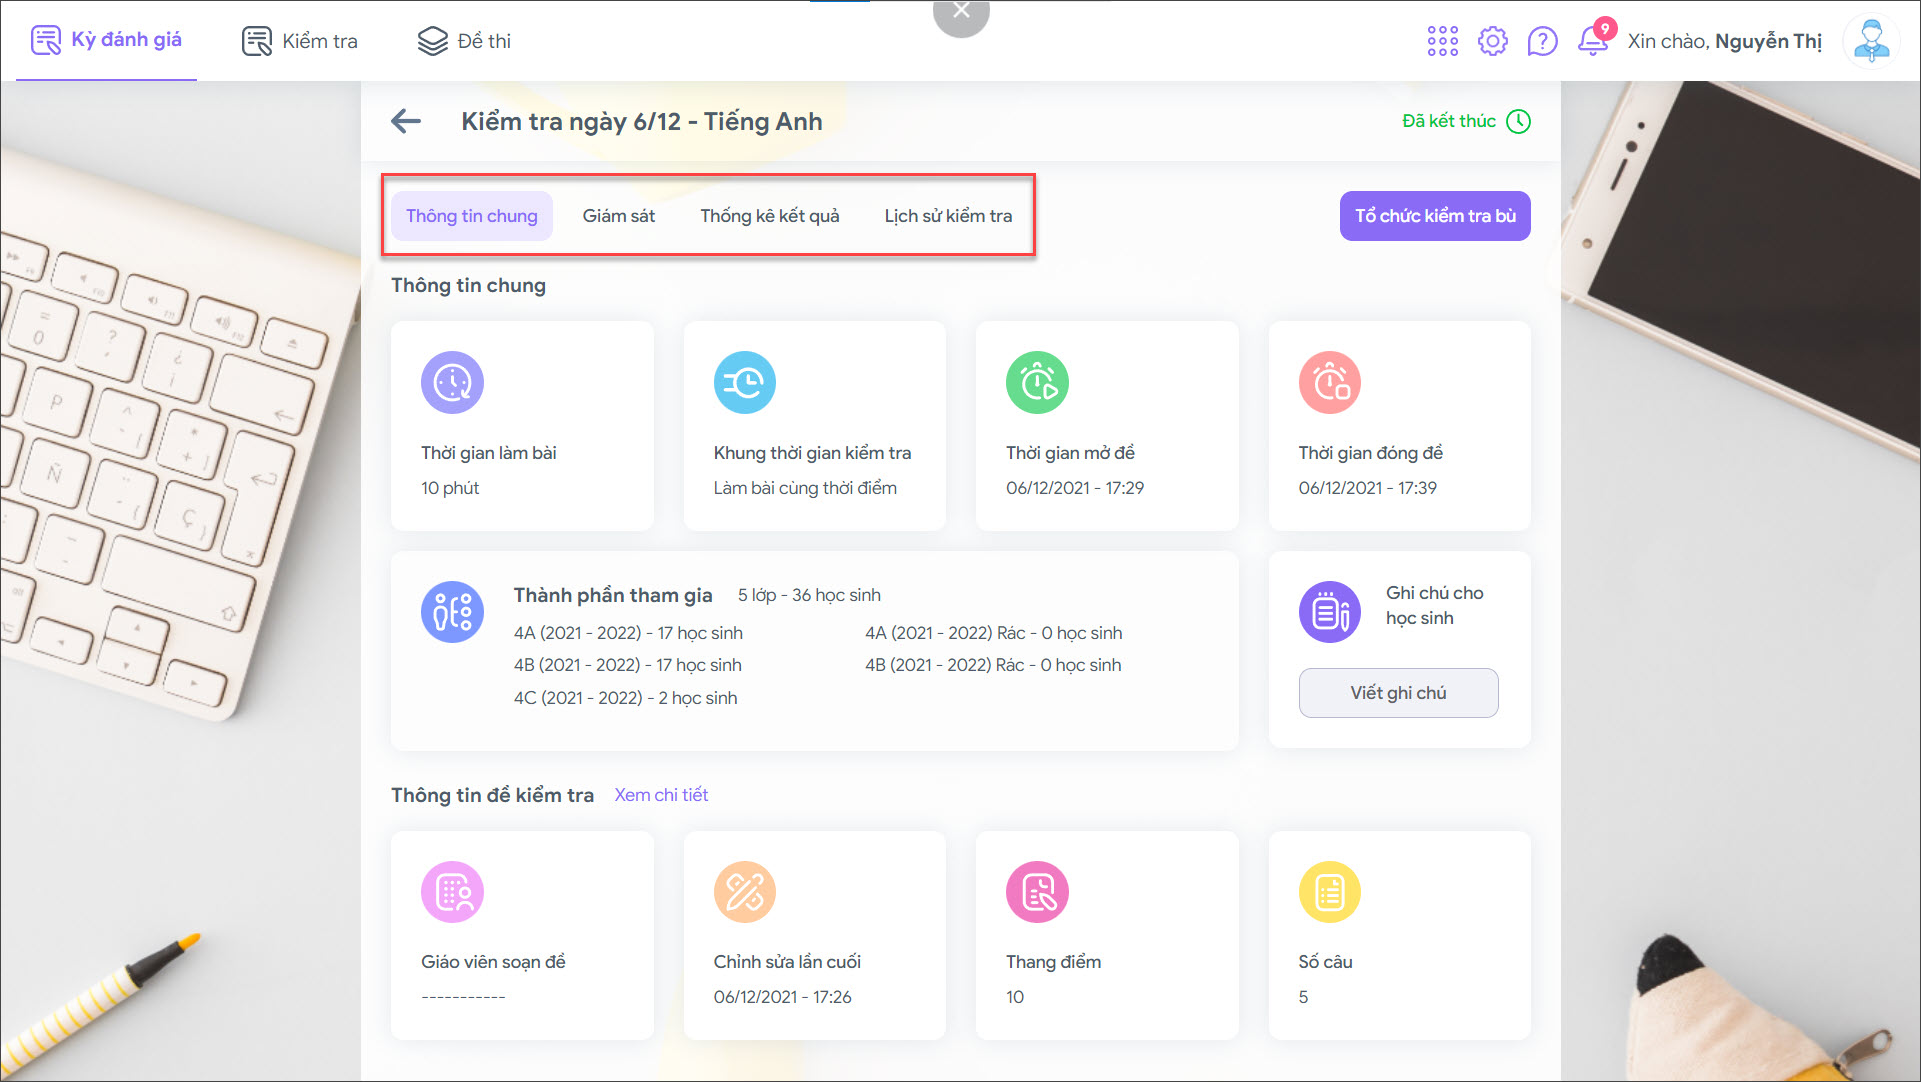Click the Thang điểm icon

(1037, 892)
